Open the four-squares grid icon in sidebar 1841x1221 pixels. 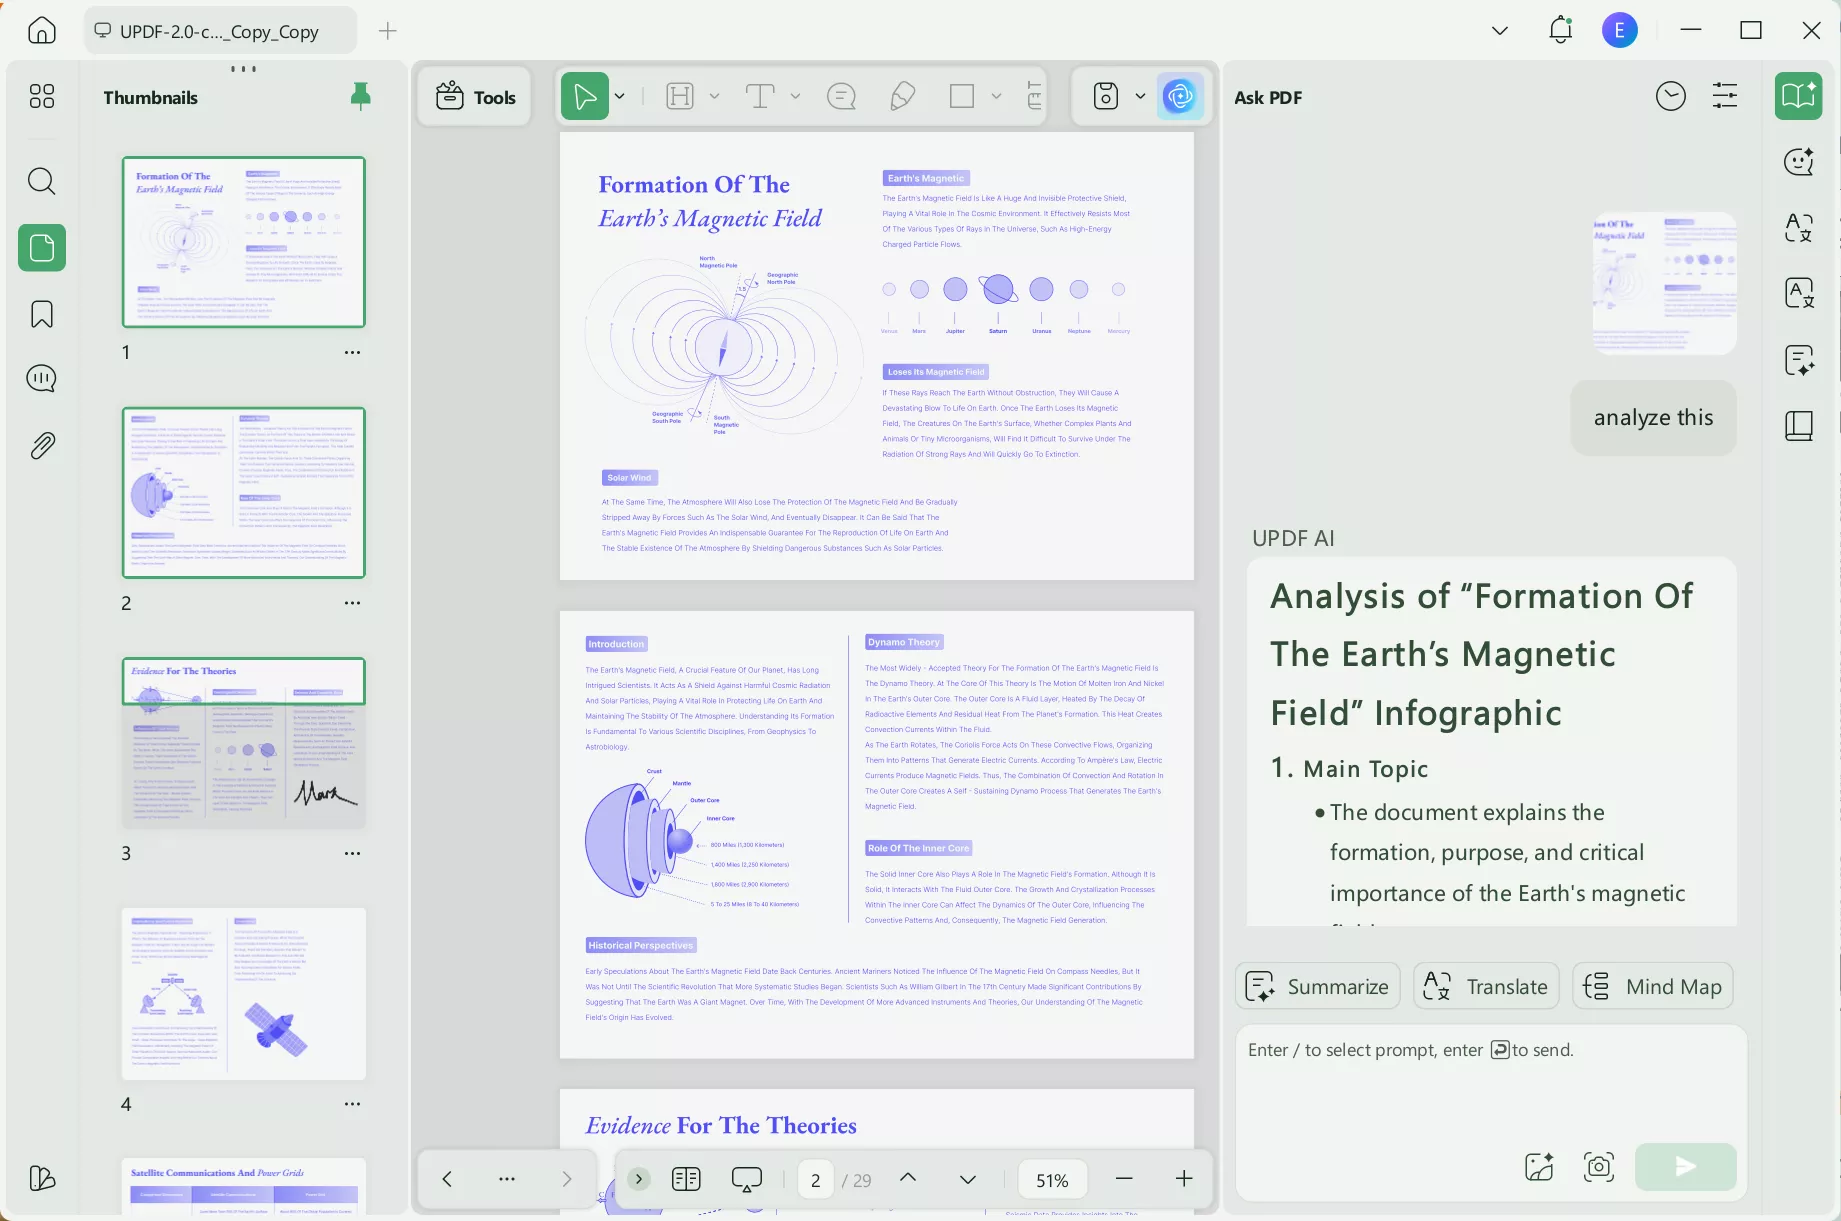(42, 96)
